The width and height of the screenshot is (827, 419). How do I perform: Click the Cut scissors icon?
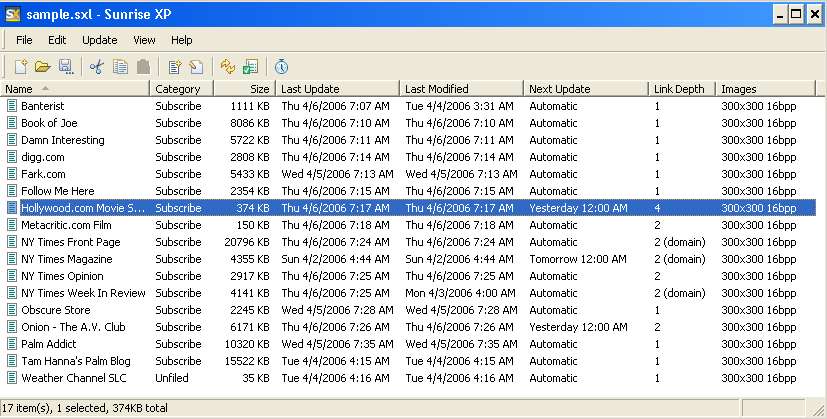point(97,66)
